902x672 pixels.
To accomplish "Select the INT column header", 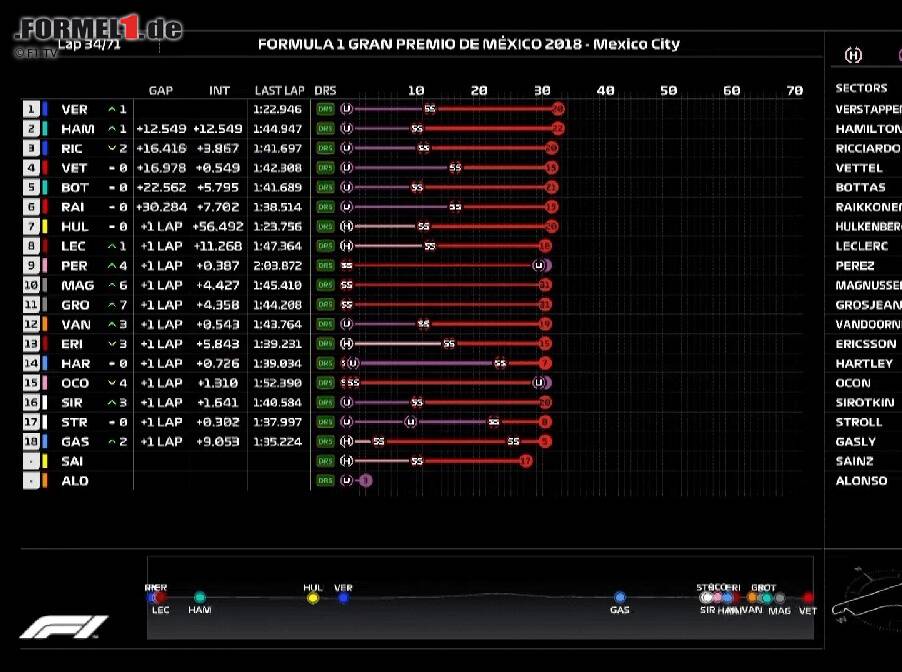I will pyautogui.click(x=219, y=90).
